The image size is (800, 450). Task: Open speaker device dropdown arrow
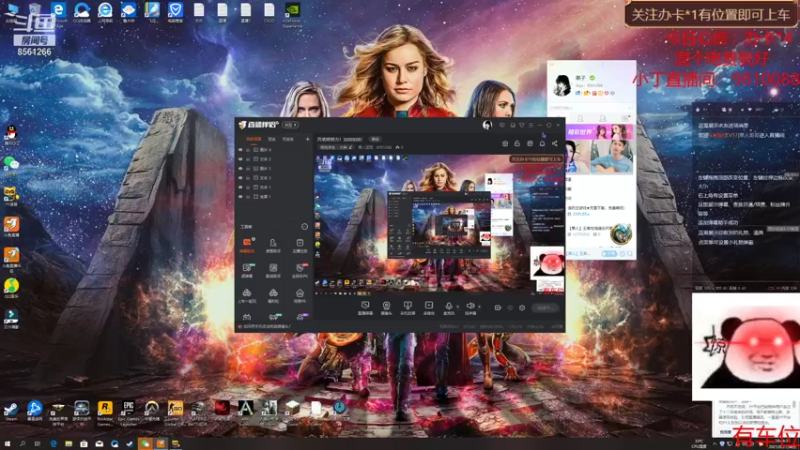(480, 306)
